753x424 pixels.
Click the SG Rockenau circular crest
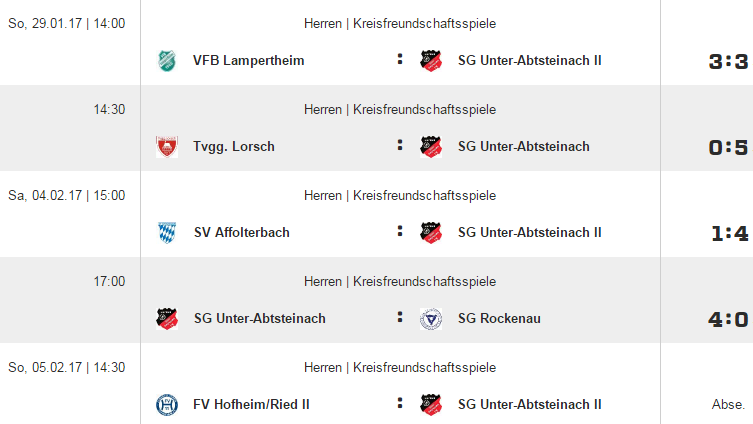[x=431, y=318]
